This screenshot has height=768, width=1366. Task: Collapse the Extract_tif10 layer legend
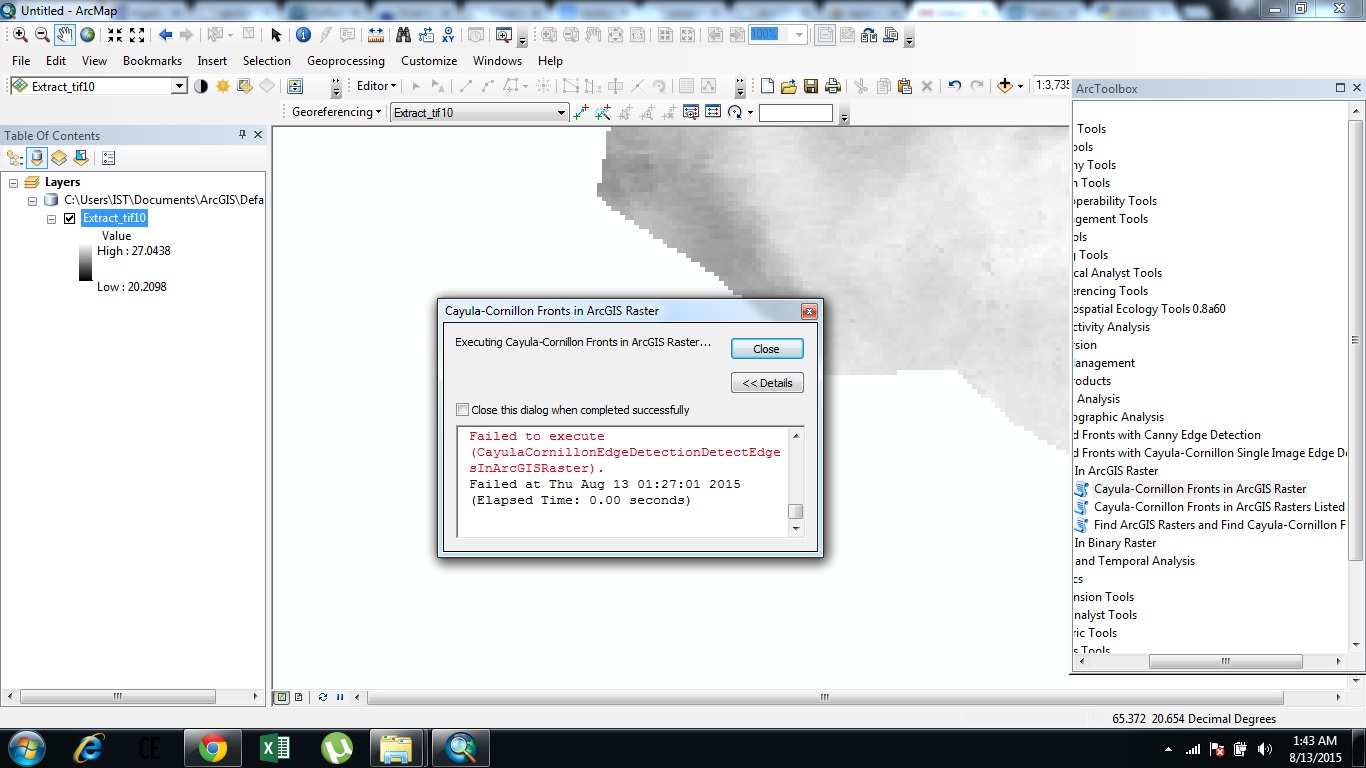click(x=51, y=219)
